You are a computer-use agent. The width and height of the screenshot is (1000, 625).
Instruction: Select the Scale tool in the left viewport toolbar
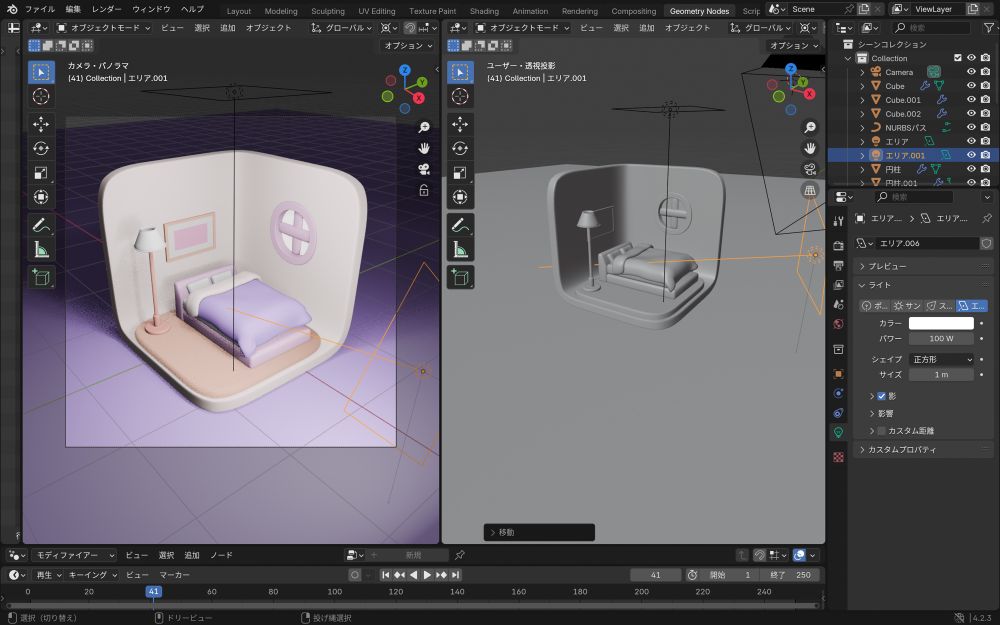coord(41,173)
